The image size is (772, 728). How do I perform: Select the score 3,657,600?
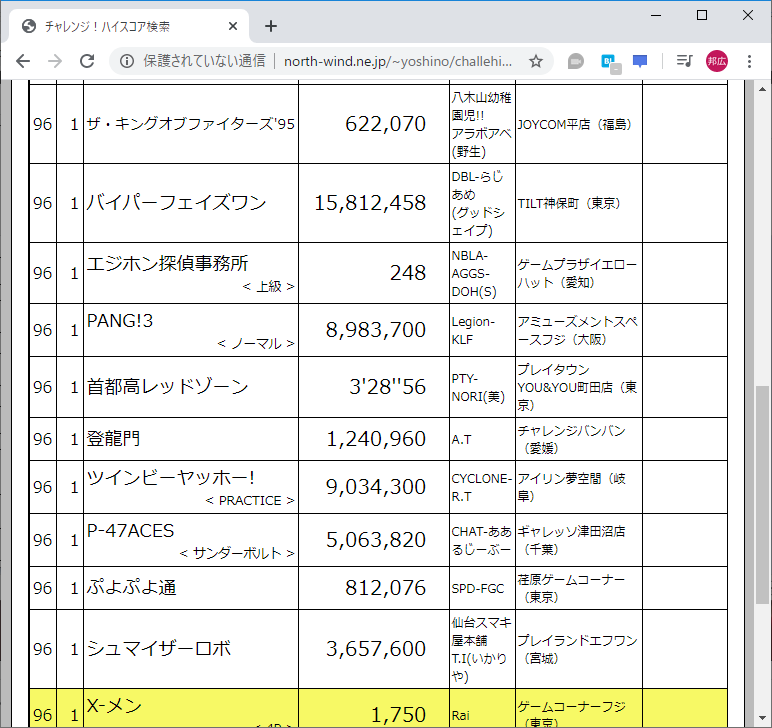coord(376,649)
